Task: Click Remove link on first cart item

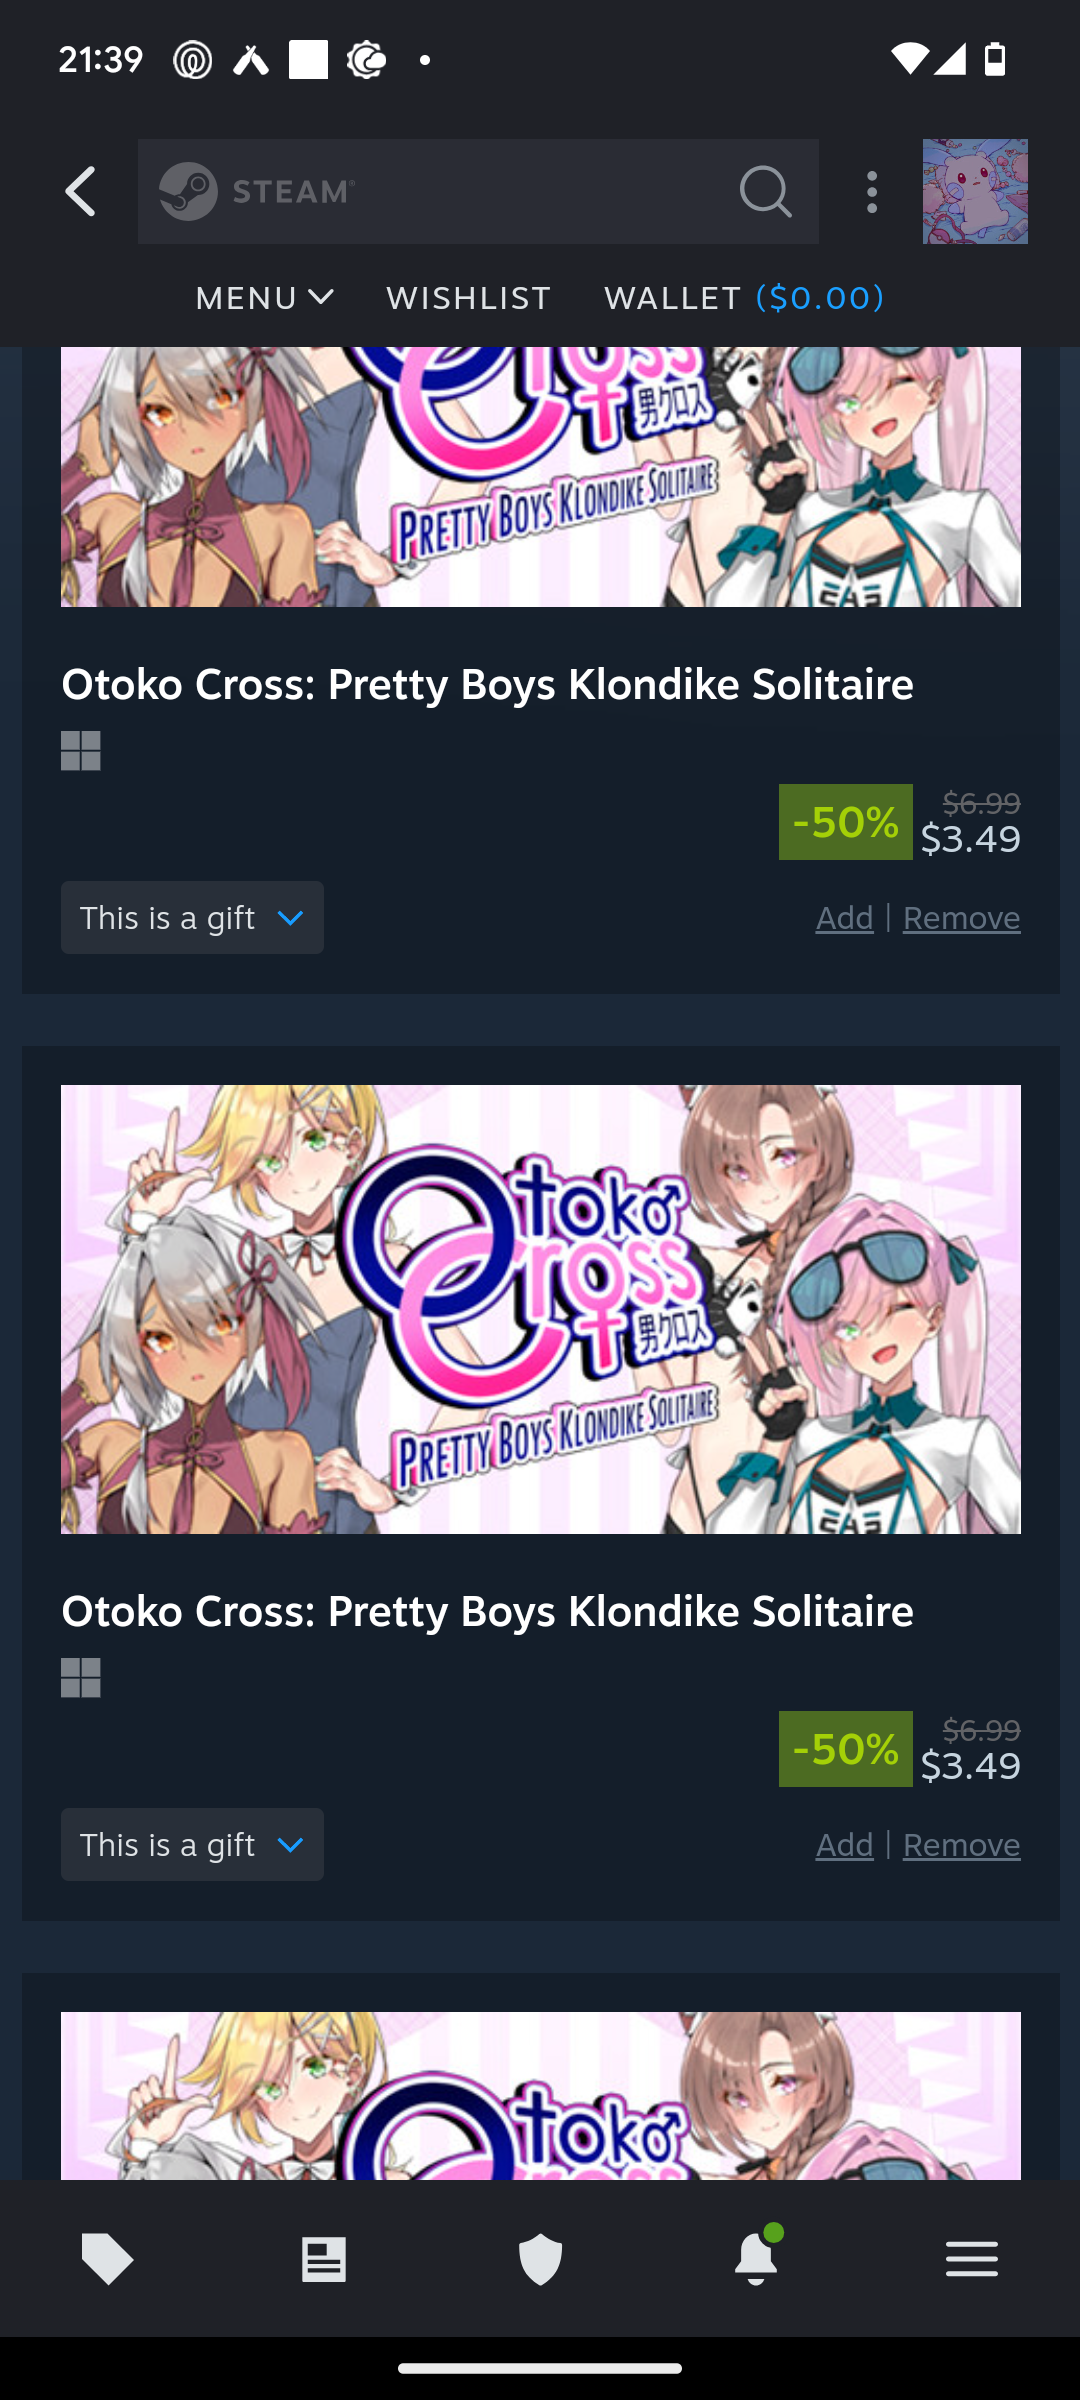Action: 962,918
